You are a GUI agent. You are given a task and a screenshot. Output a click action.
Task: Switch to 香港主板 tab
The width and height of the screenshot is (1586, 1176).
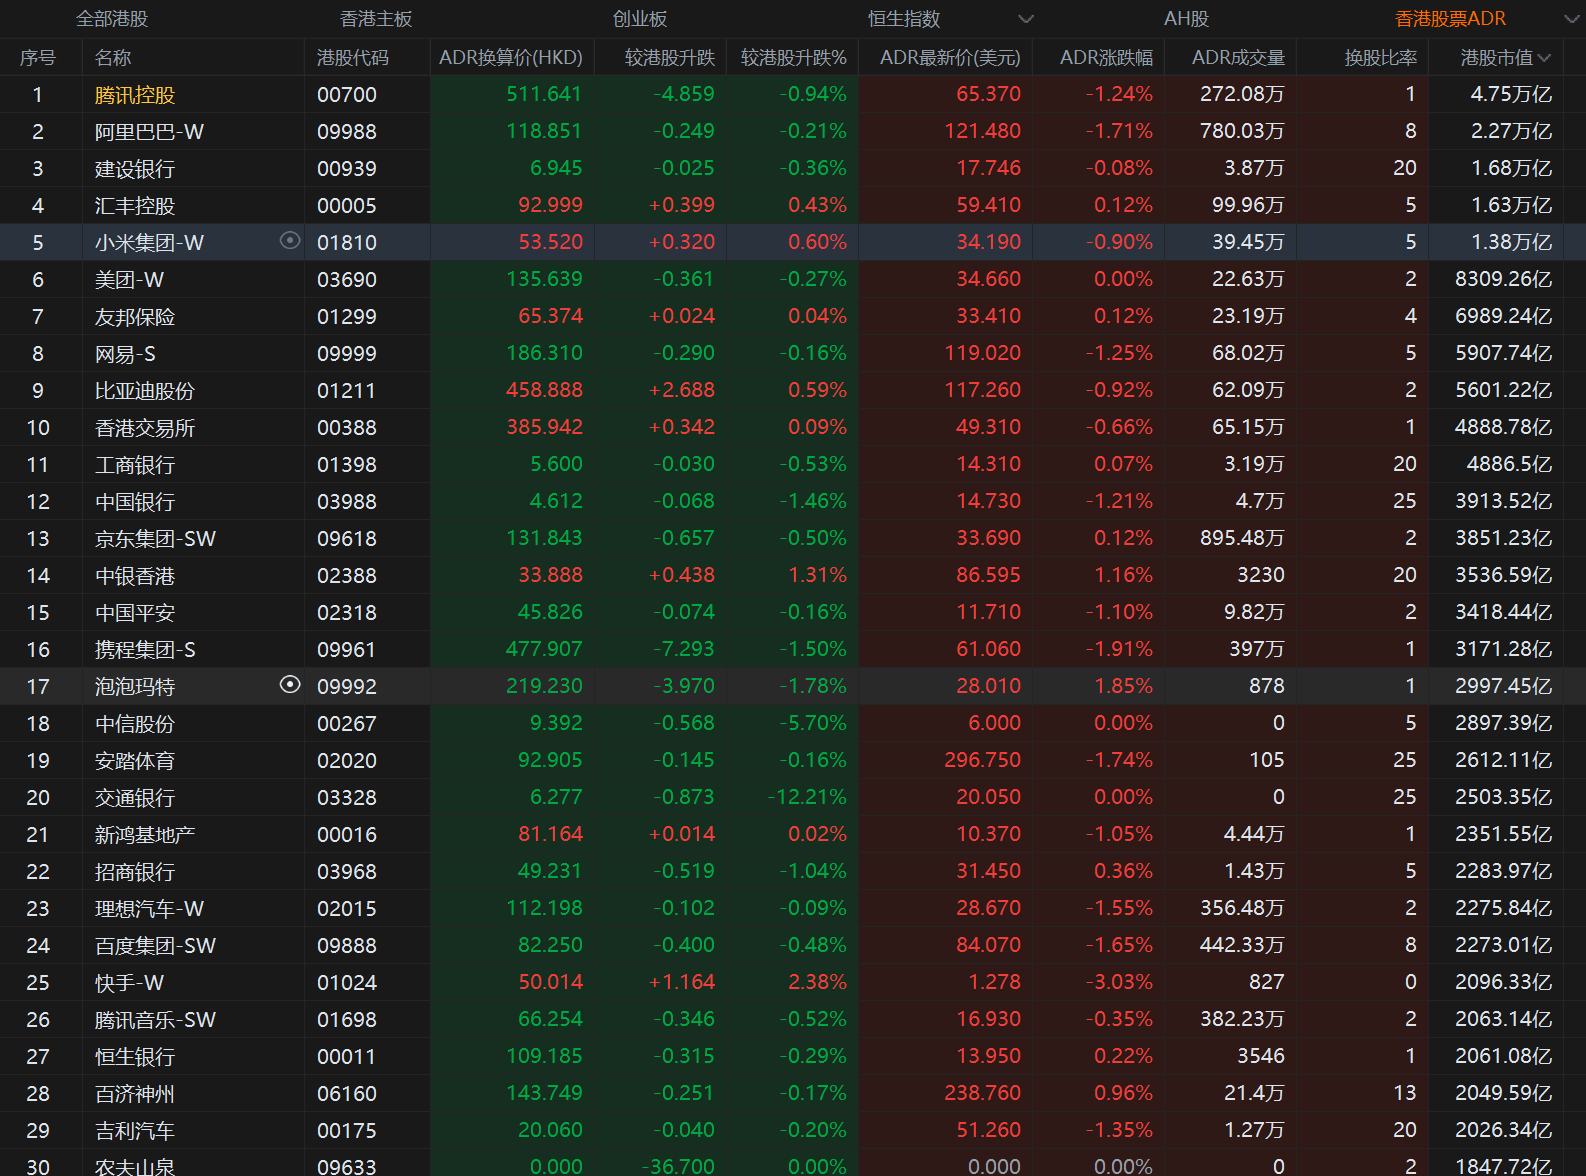pos(376,19)
